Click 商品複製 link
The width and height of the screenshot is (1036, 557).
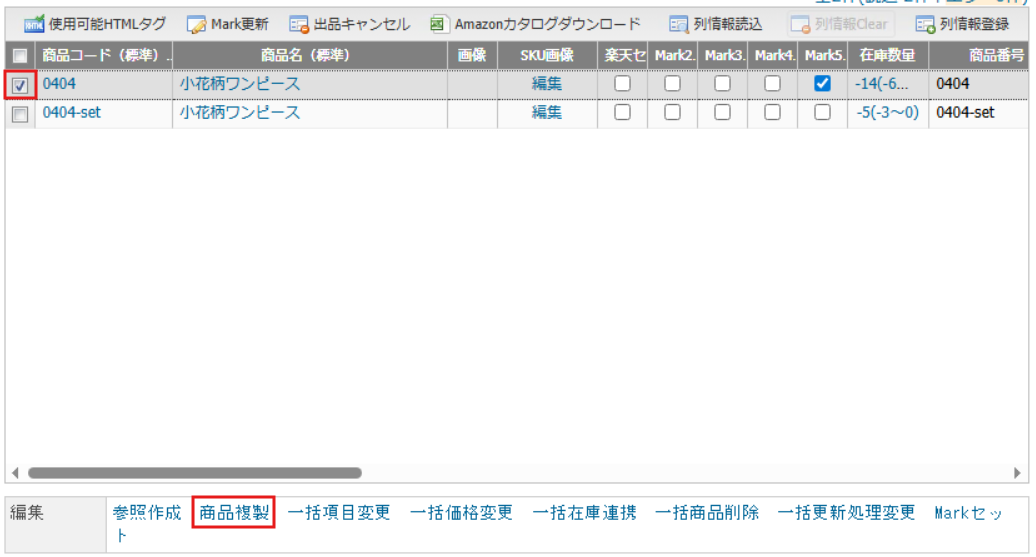coord(234,513)
